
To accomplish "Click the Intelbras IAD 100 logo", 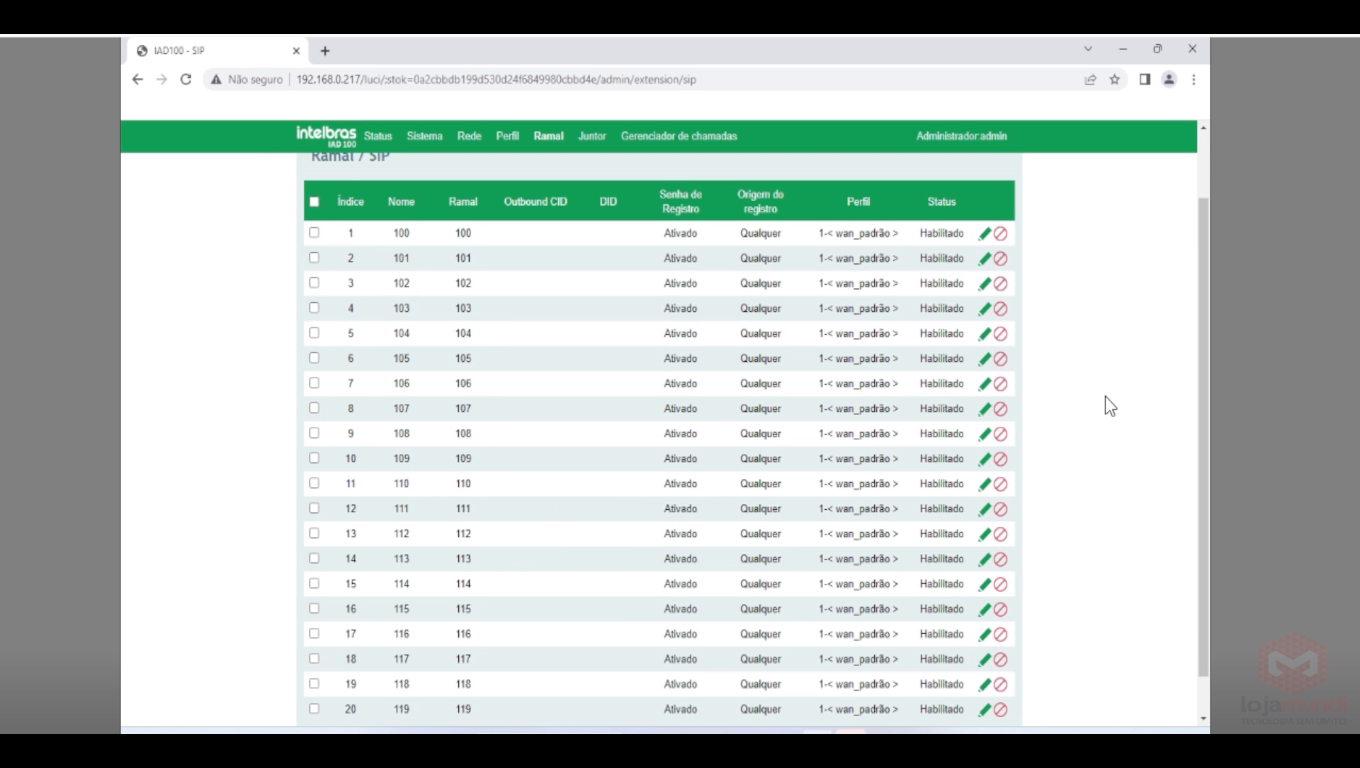I will click(x=326, y=136).
